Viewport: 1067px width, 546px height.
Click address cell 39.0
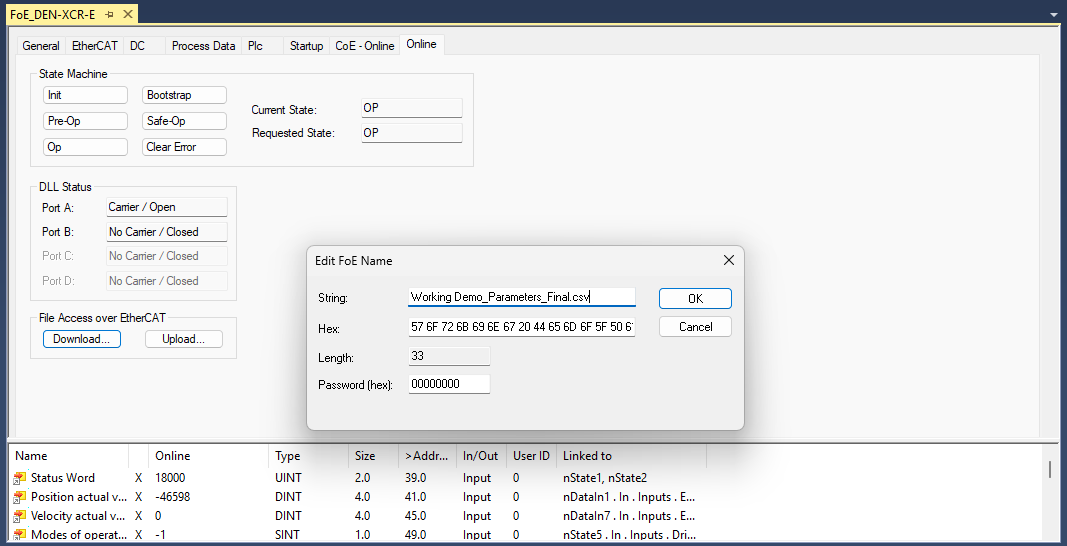point(415,478)
